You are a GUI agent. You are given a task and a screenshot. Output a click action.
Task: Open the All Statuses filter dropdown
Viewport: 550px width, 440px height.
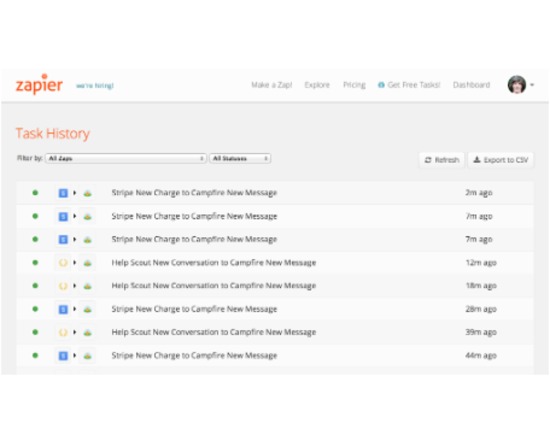[240, 159]
